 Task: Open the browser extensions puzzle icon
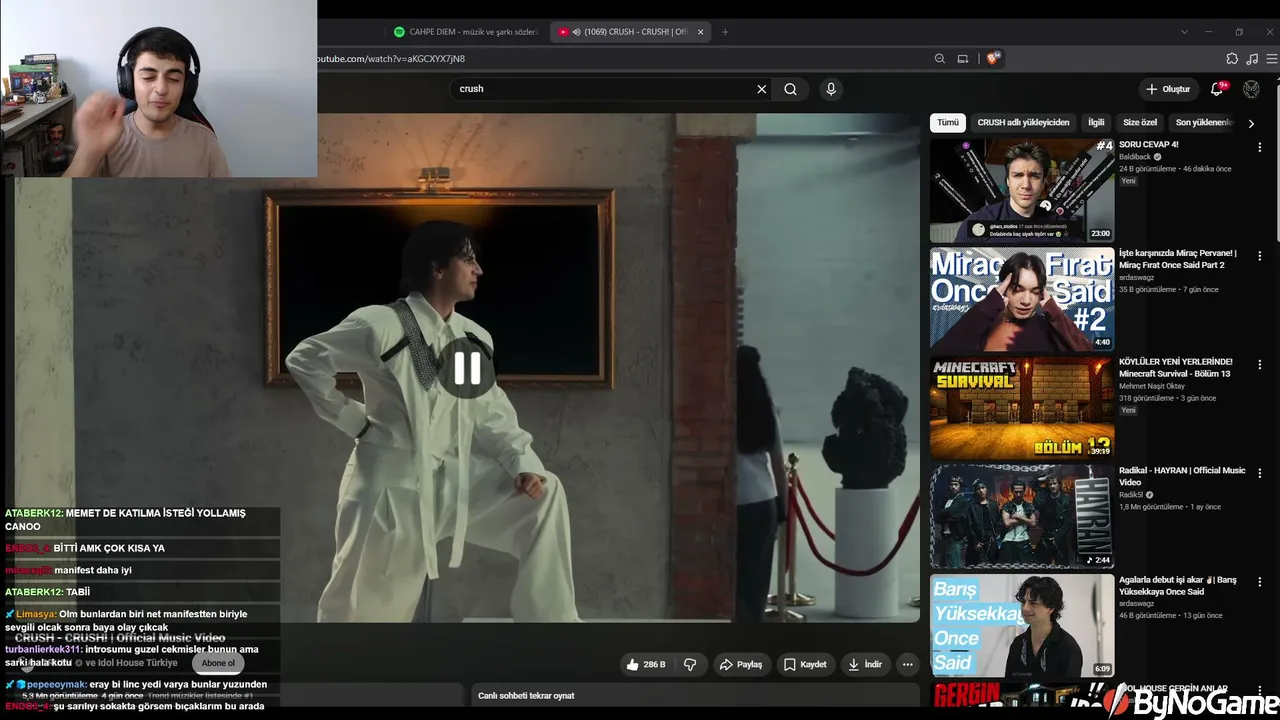tap(1232, 59)
